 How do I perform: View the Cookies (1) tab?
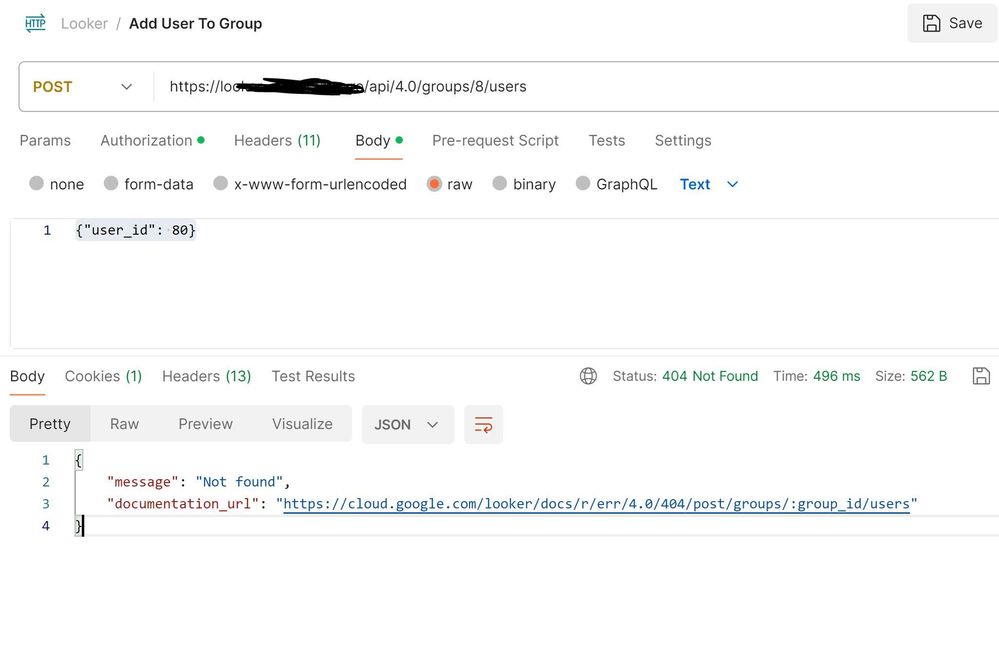click(x=103, y=376)
